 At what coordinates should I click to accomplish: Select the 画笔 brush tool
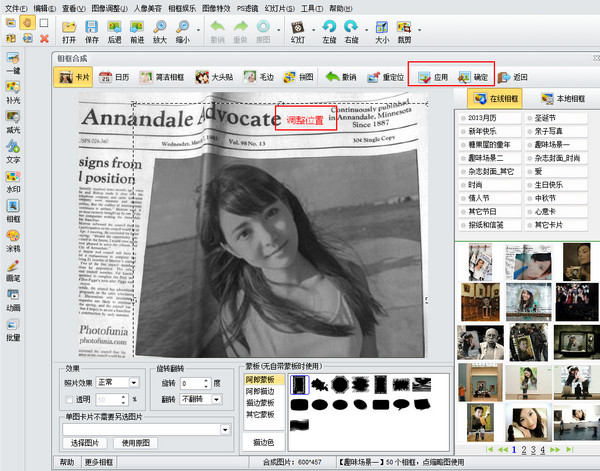tap(13, 271)
